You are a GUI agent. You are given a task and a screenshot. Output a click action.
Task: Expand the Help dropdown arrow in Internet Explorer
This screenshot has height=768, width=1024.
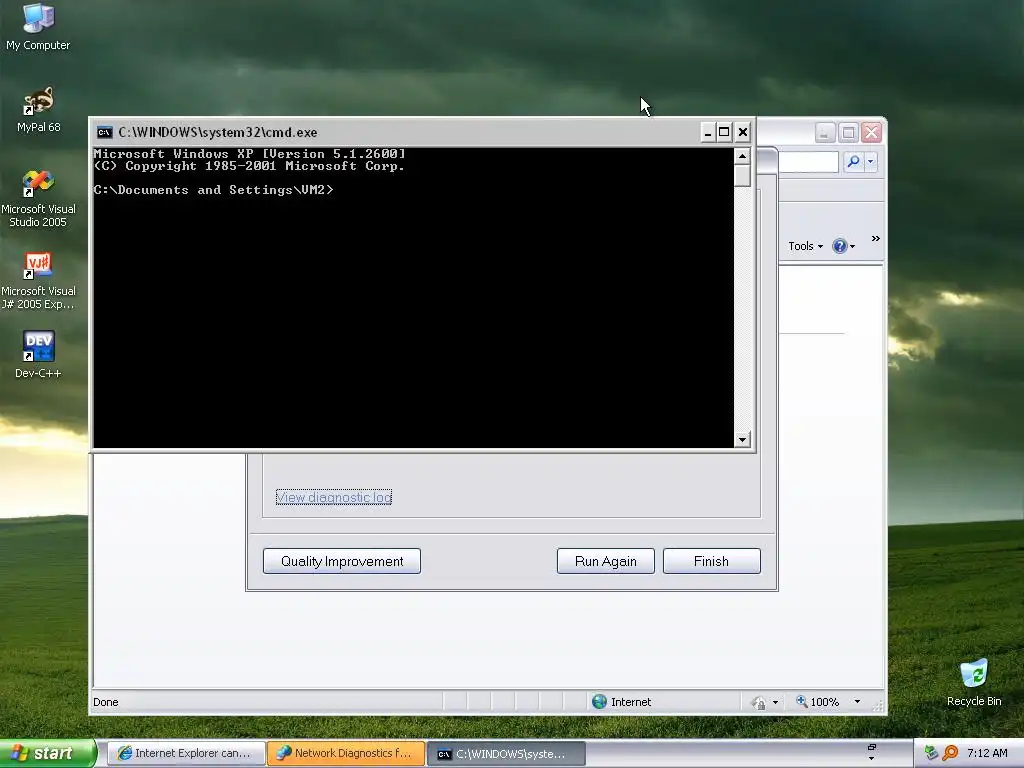pos(852,246)
